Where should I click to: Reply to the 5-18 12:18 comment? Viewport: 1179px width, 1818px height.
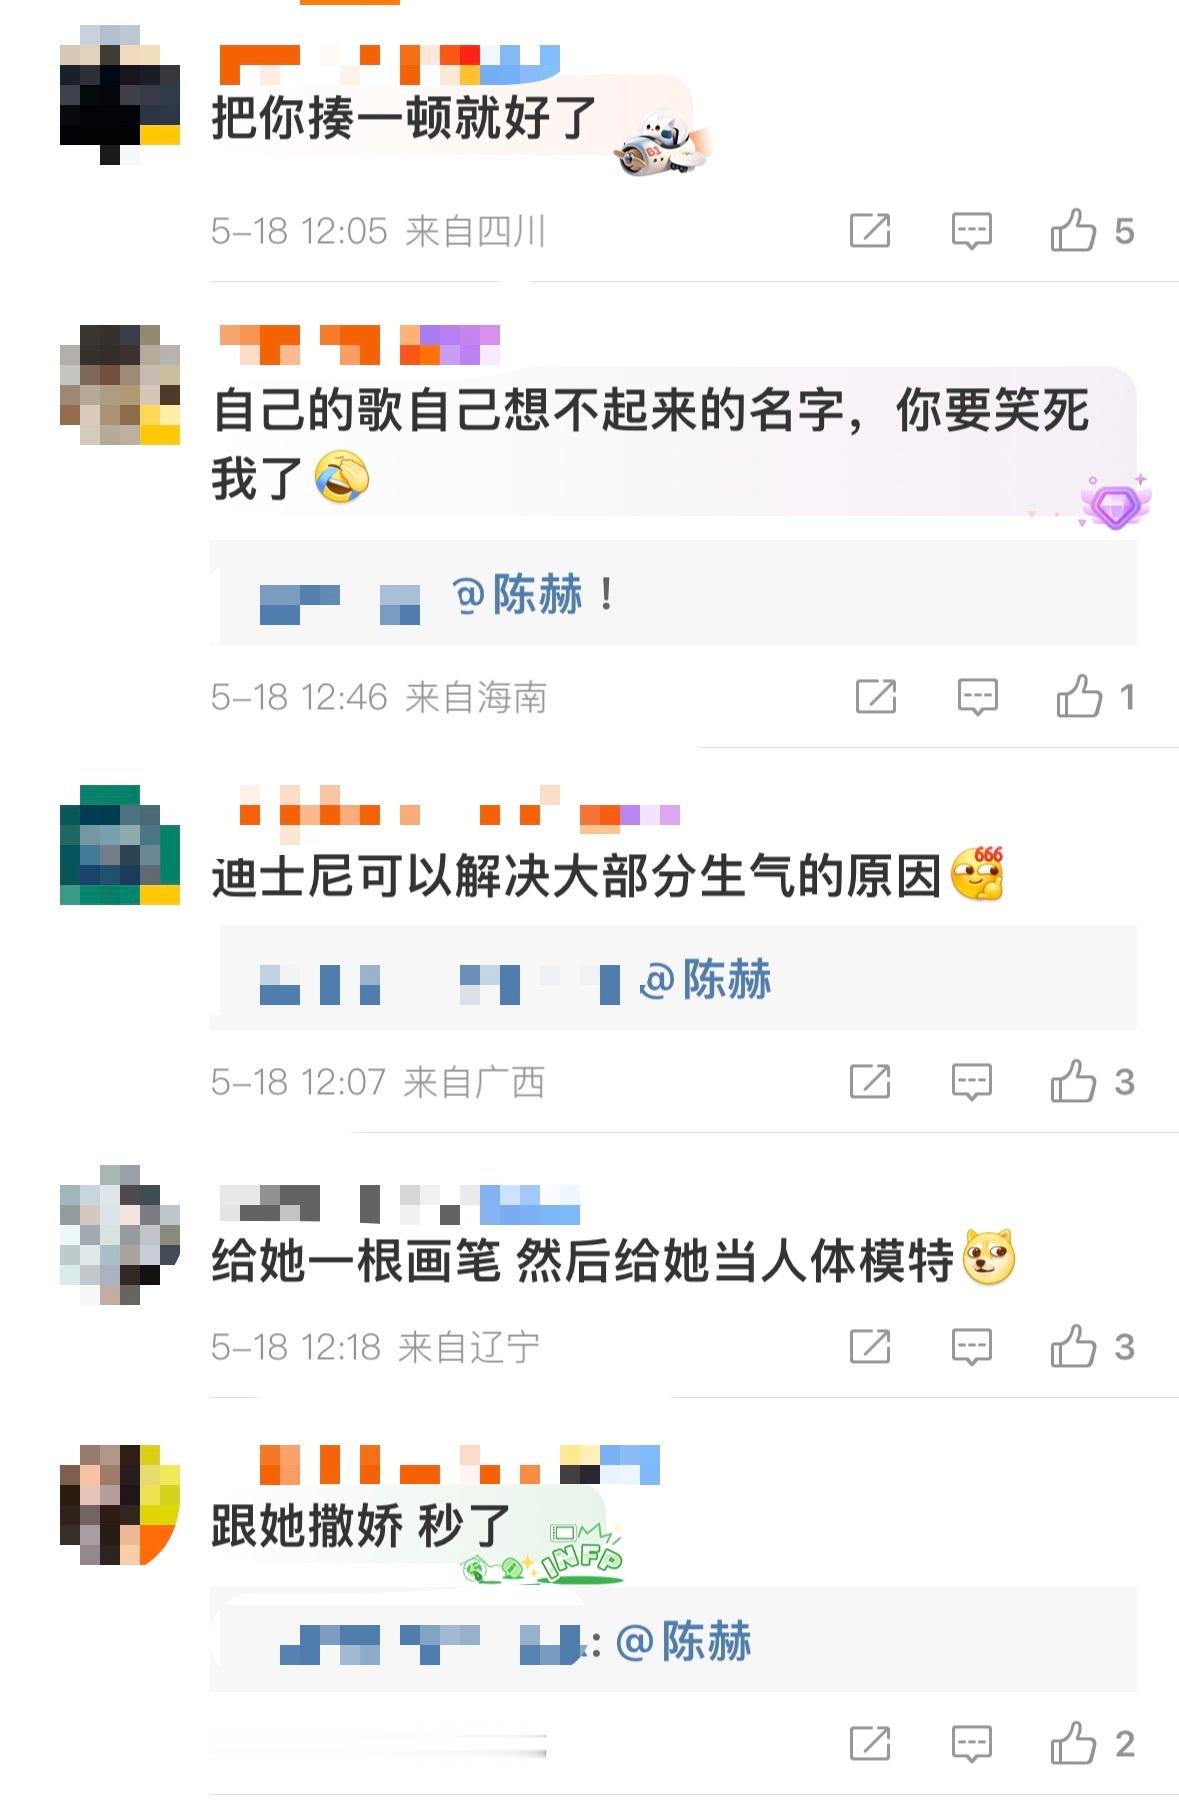[x=970, y=1347]
